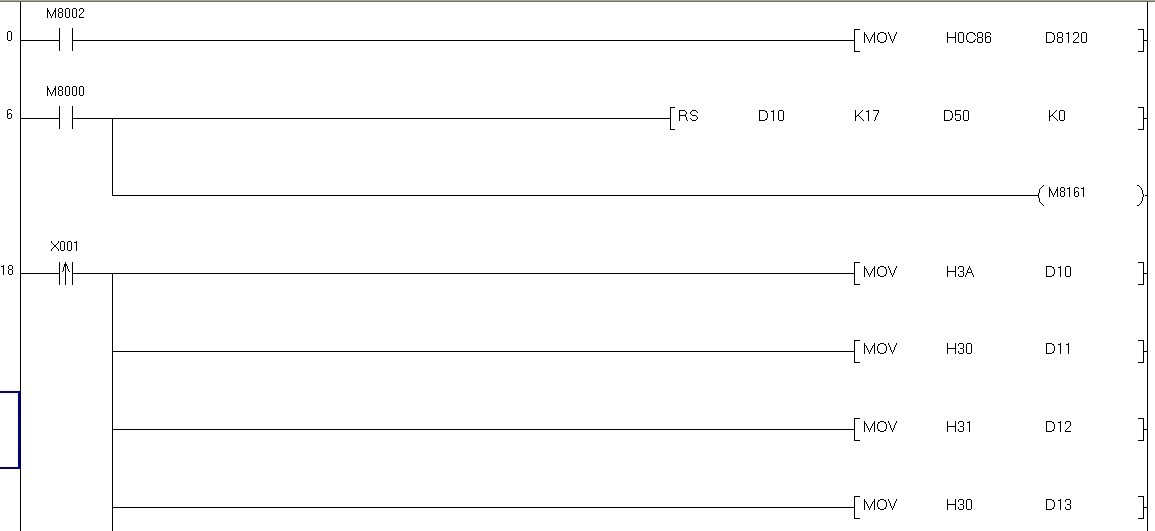Select the X001 rising-edge contact symbol
The image size is (1155, 531).
tap(66, 273)
